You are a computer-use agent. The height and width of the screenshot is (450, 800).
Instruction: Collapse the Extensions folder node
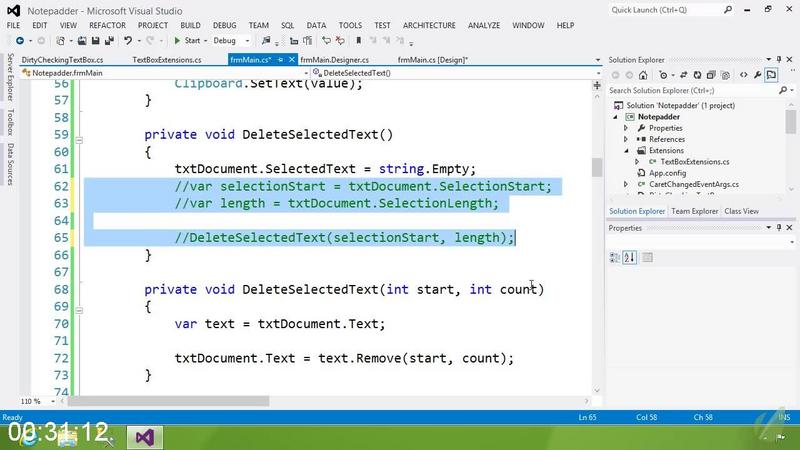[627, 151]
